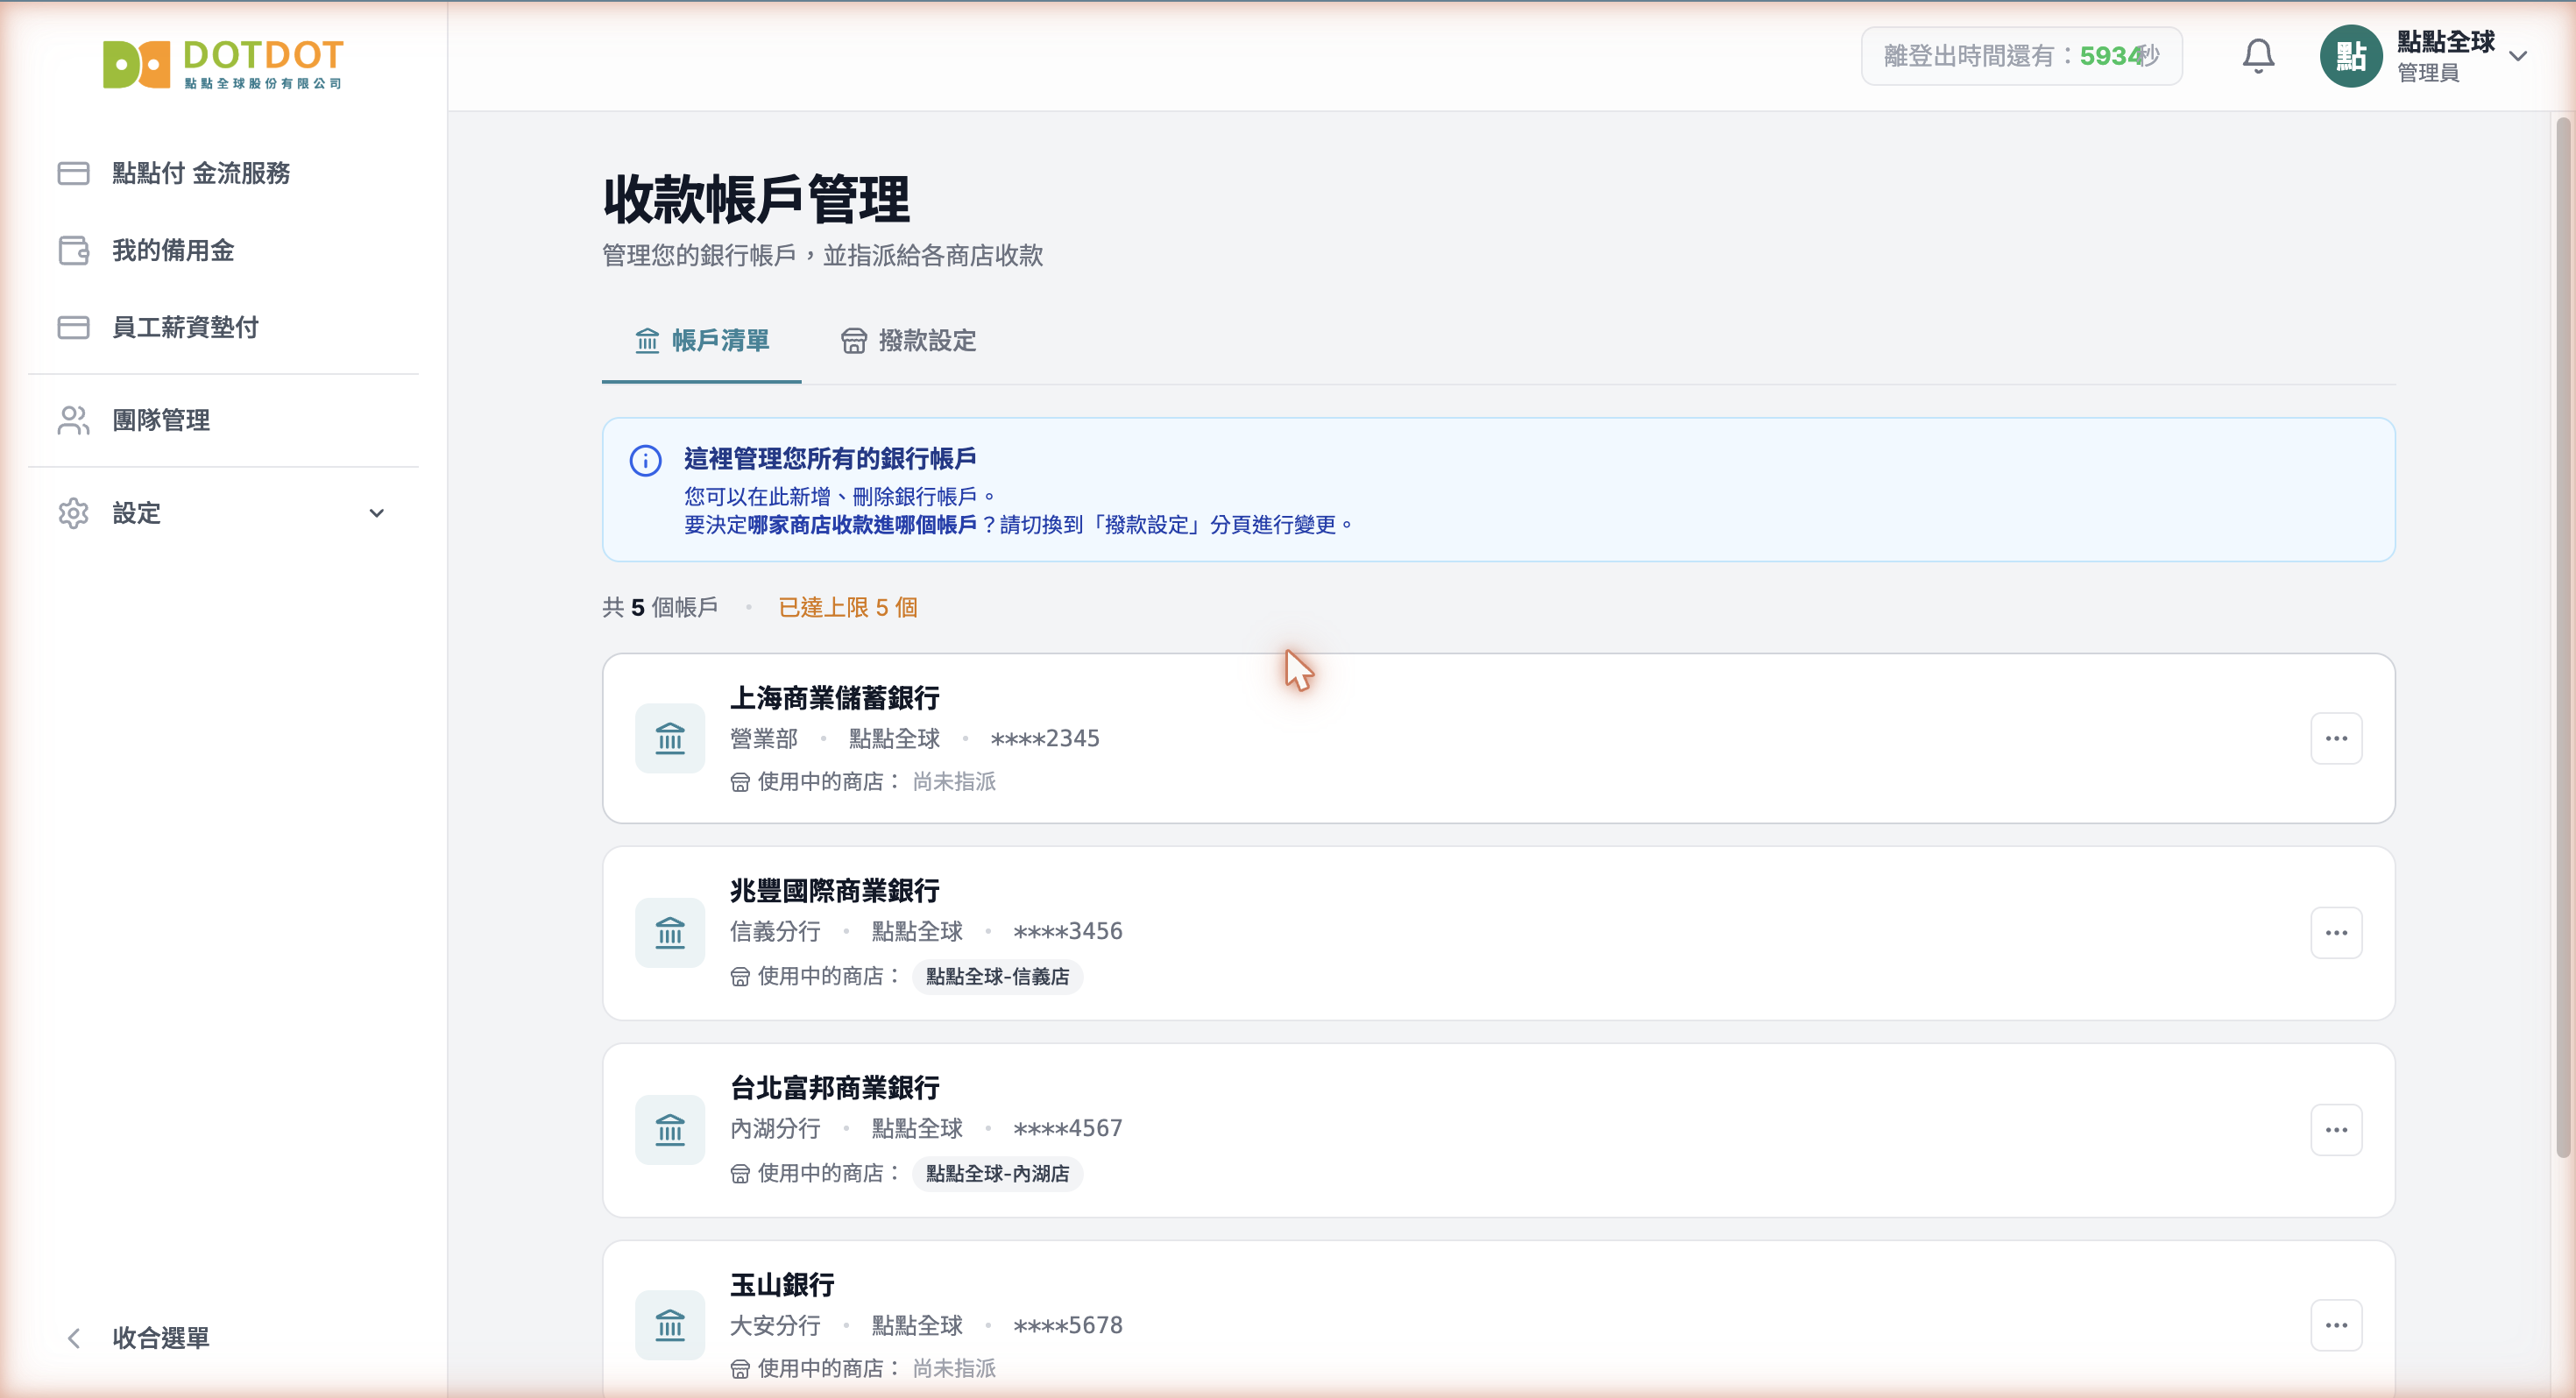Image resolution: width=2576 pixels, height=1398 pixels.
Task: Click the card icon beside 點點付 金流服務
Action: 73,173
